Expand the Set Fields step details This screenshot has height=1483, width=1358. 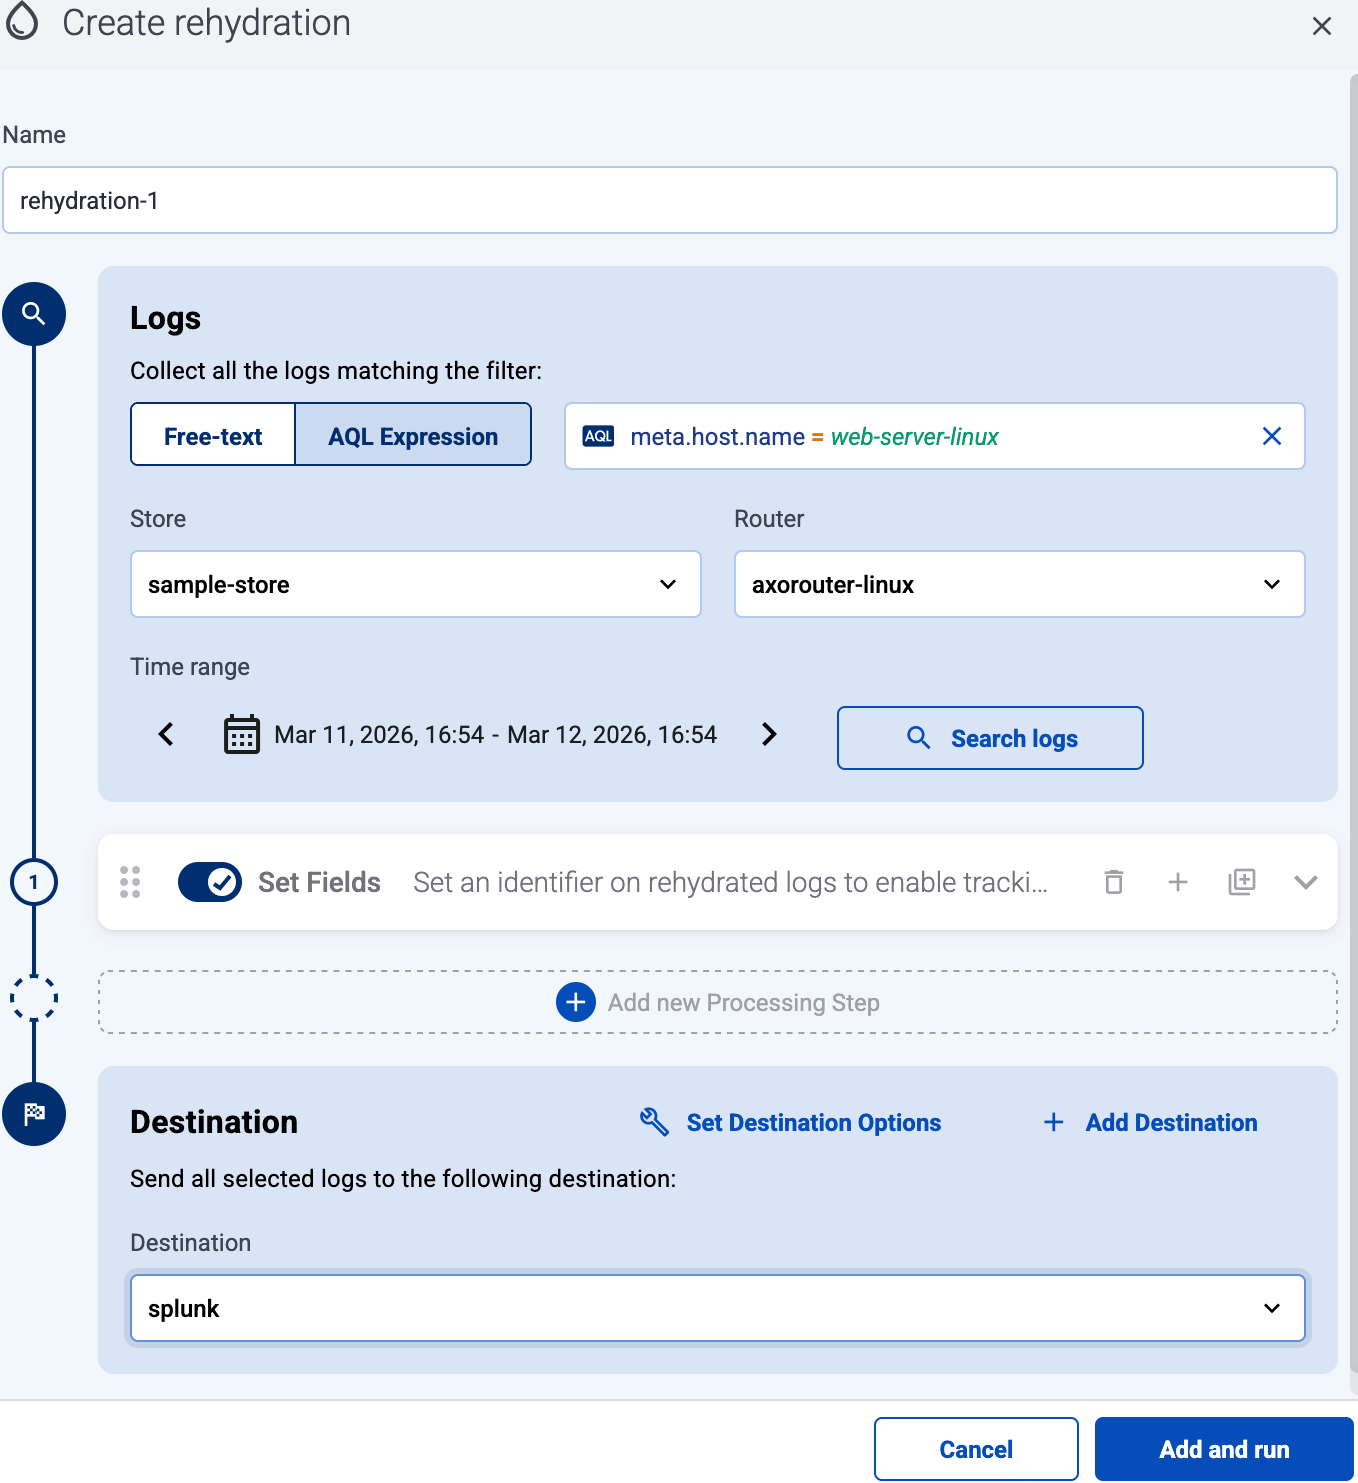(1305, 882)
